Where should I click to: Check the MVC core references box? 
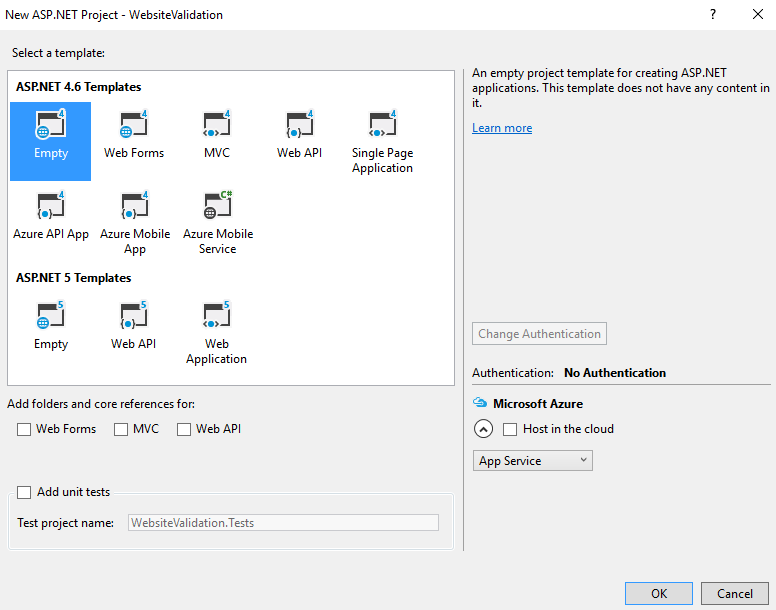click(121, 429)
